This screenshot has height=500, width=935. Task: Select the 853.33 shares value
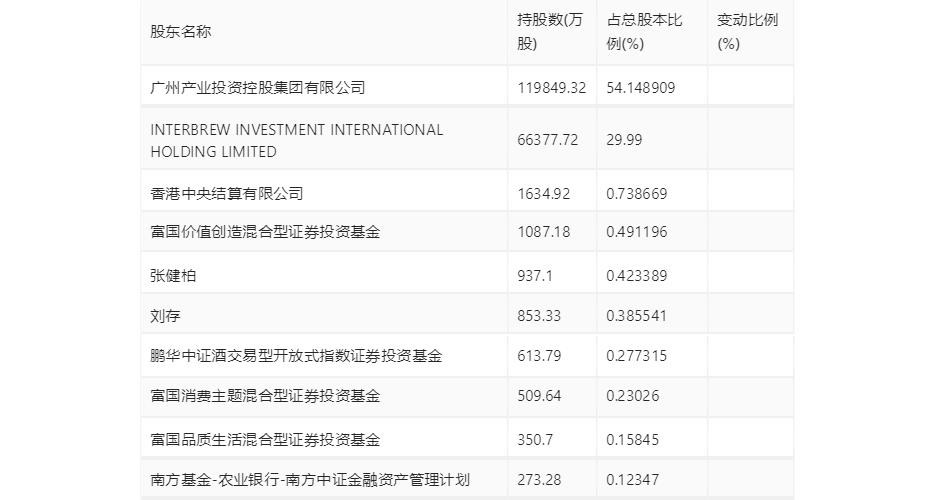[539, 316]
